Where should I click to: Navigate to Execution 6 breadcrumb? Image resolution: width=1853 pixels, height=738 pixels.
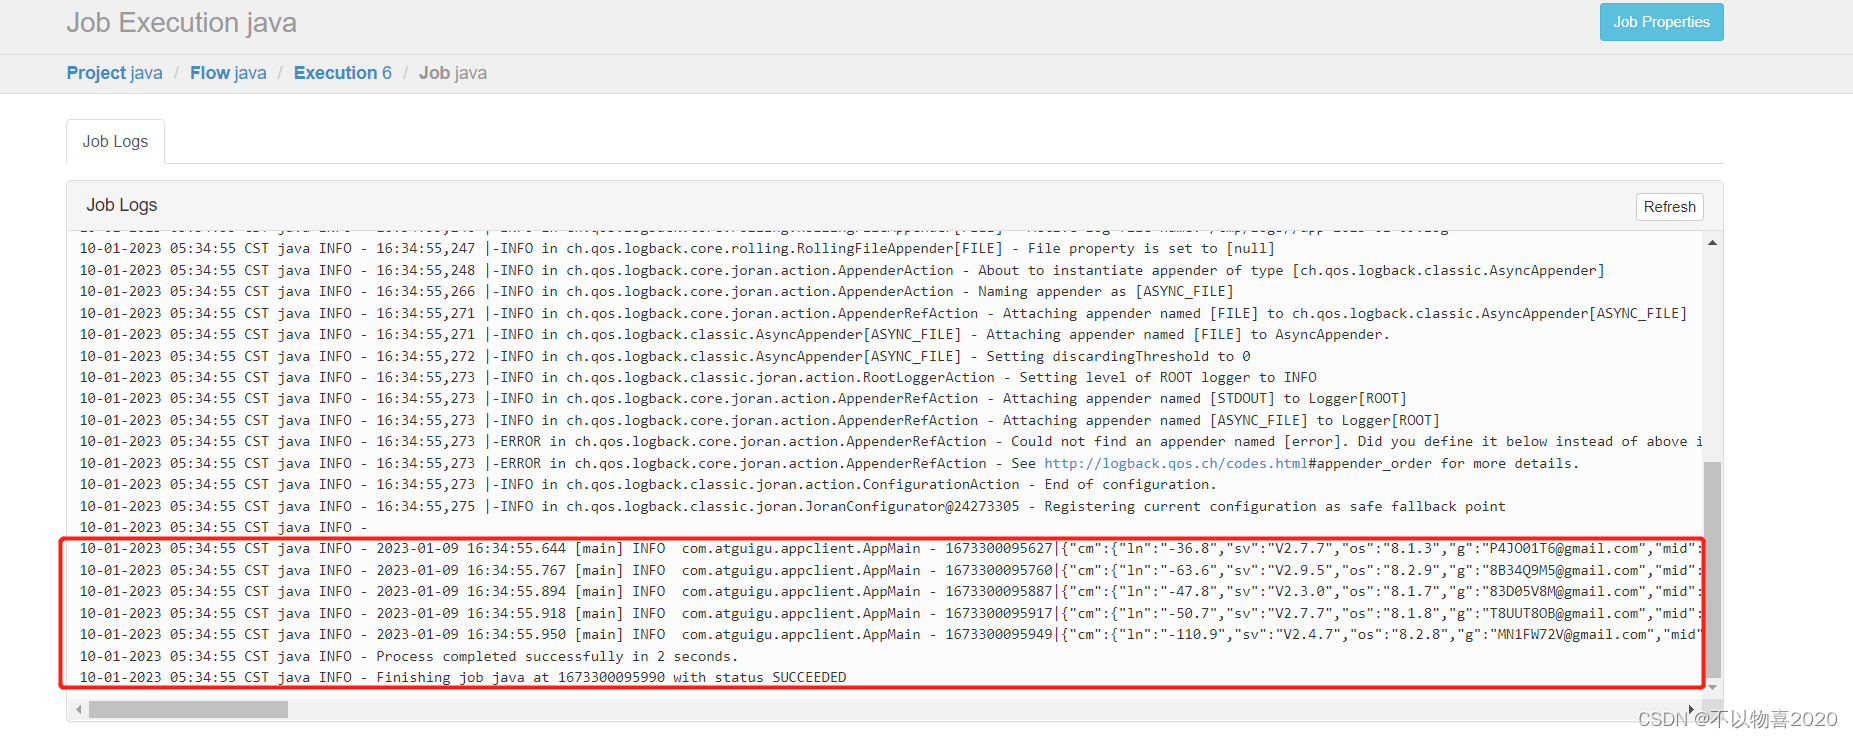click(343, 73)
